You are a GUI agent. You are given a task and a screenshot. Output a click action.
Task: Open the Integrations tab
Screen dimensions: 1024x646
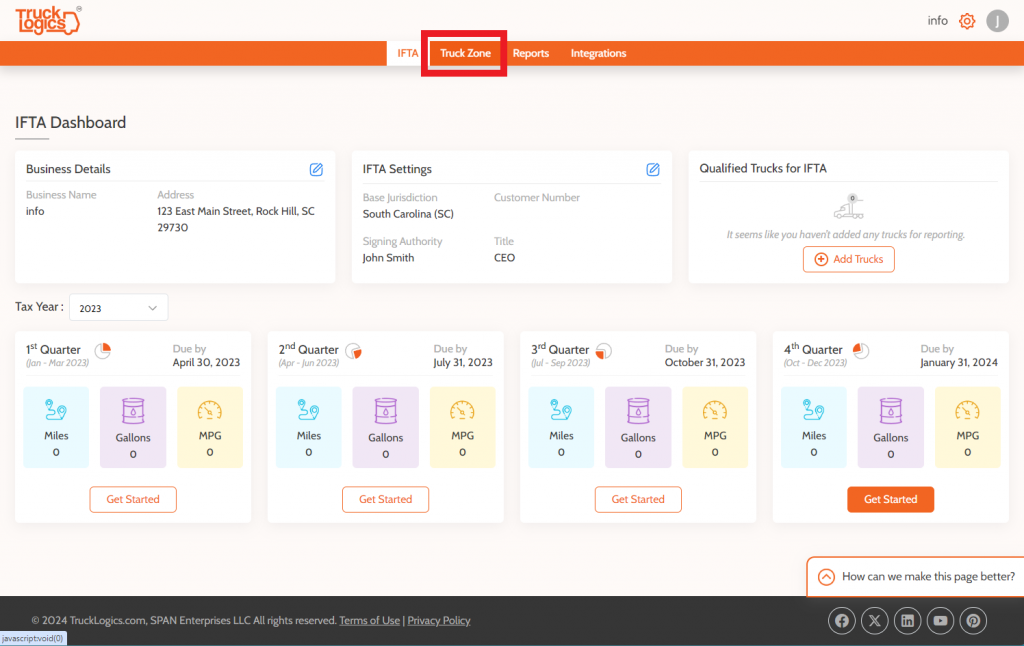[598, 54]
